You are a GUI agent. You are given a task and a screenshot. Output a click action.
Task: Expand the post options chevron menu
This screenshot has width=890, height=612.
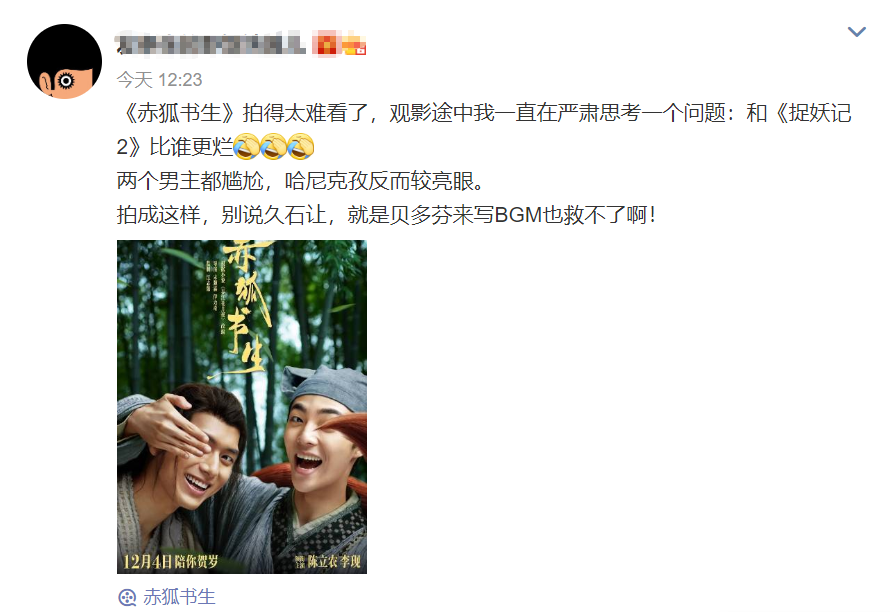(x=856, y=31)
